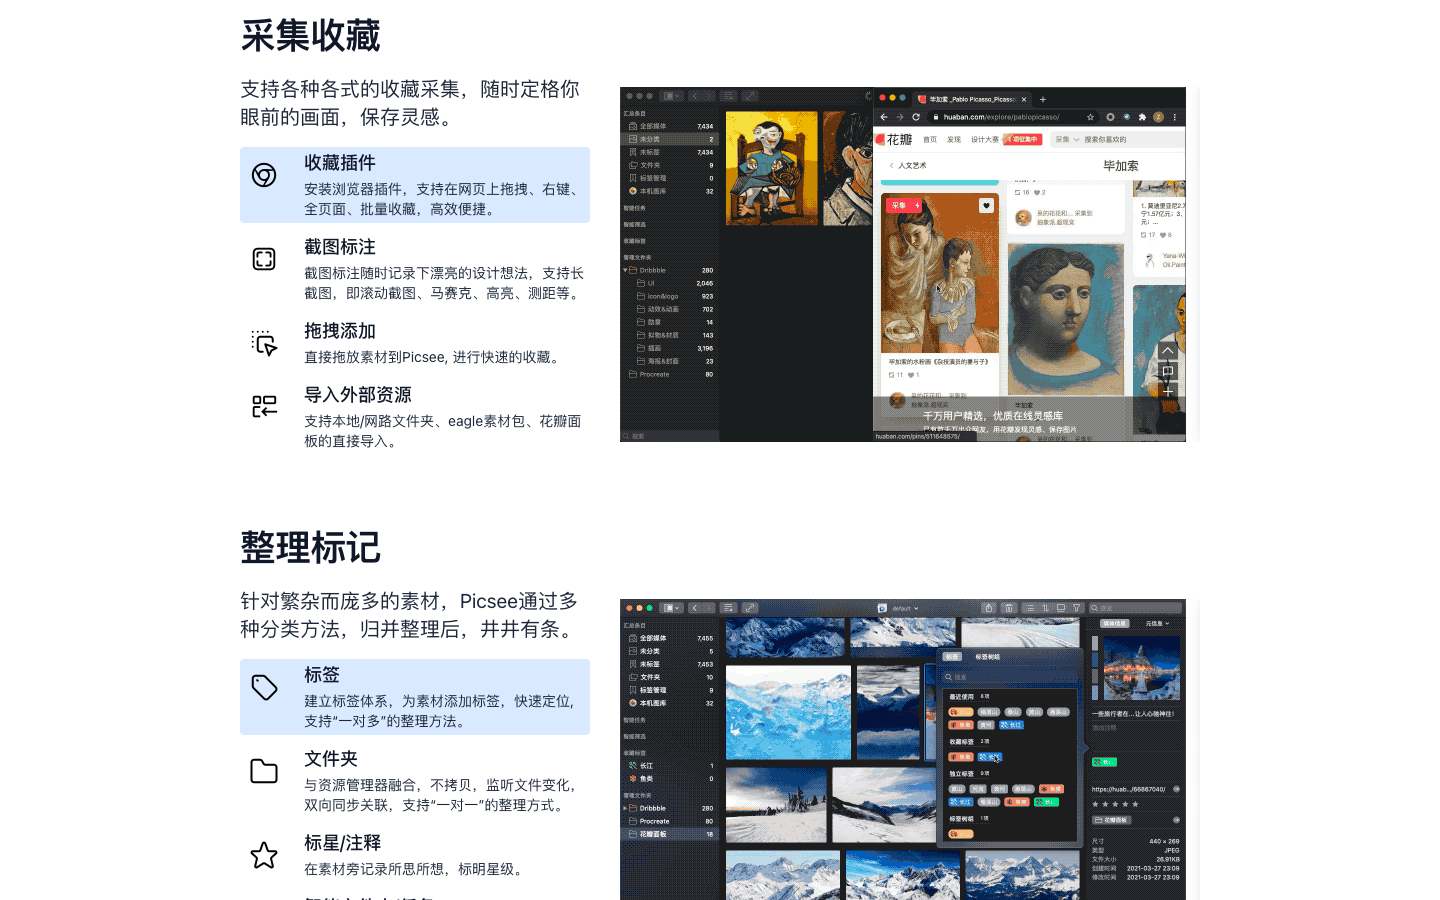Click the red 采集 button on the painting
The height and width of the screenshot is (900, 1440).
(903, 205)
